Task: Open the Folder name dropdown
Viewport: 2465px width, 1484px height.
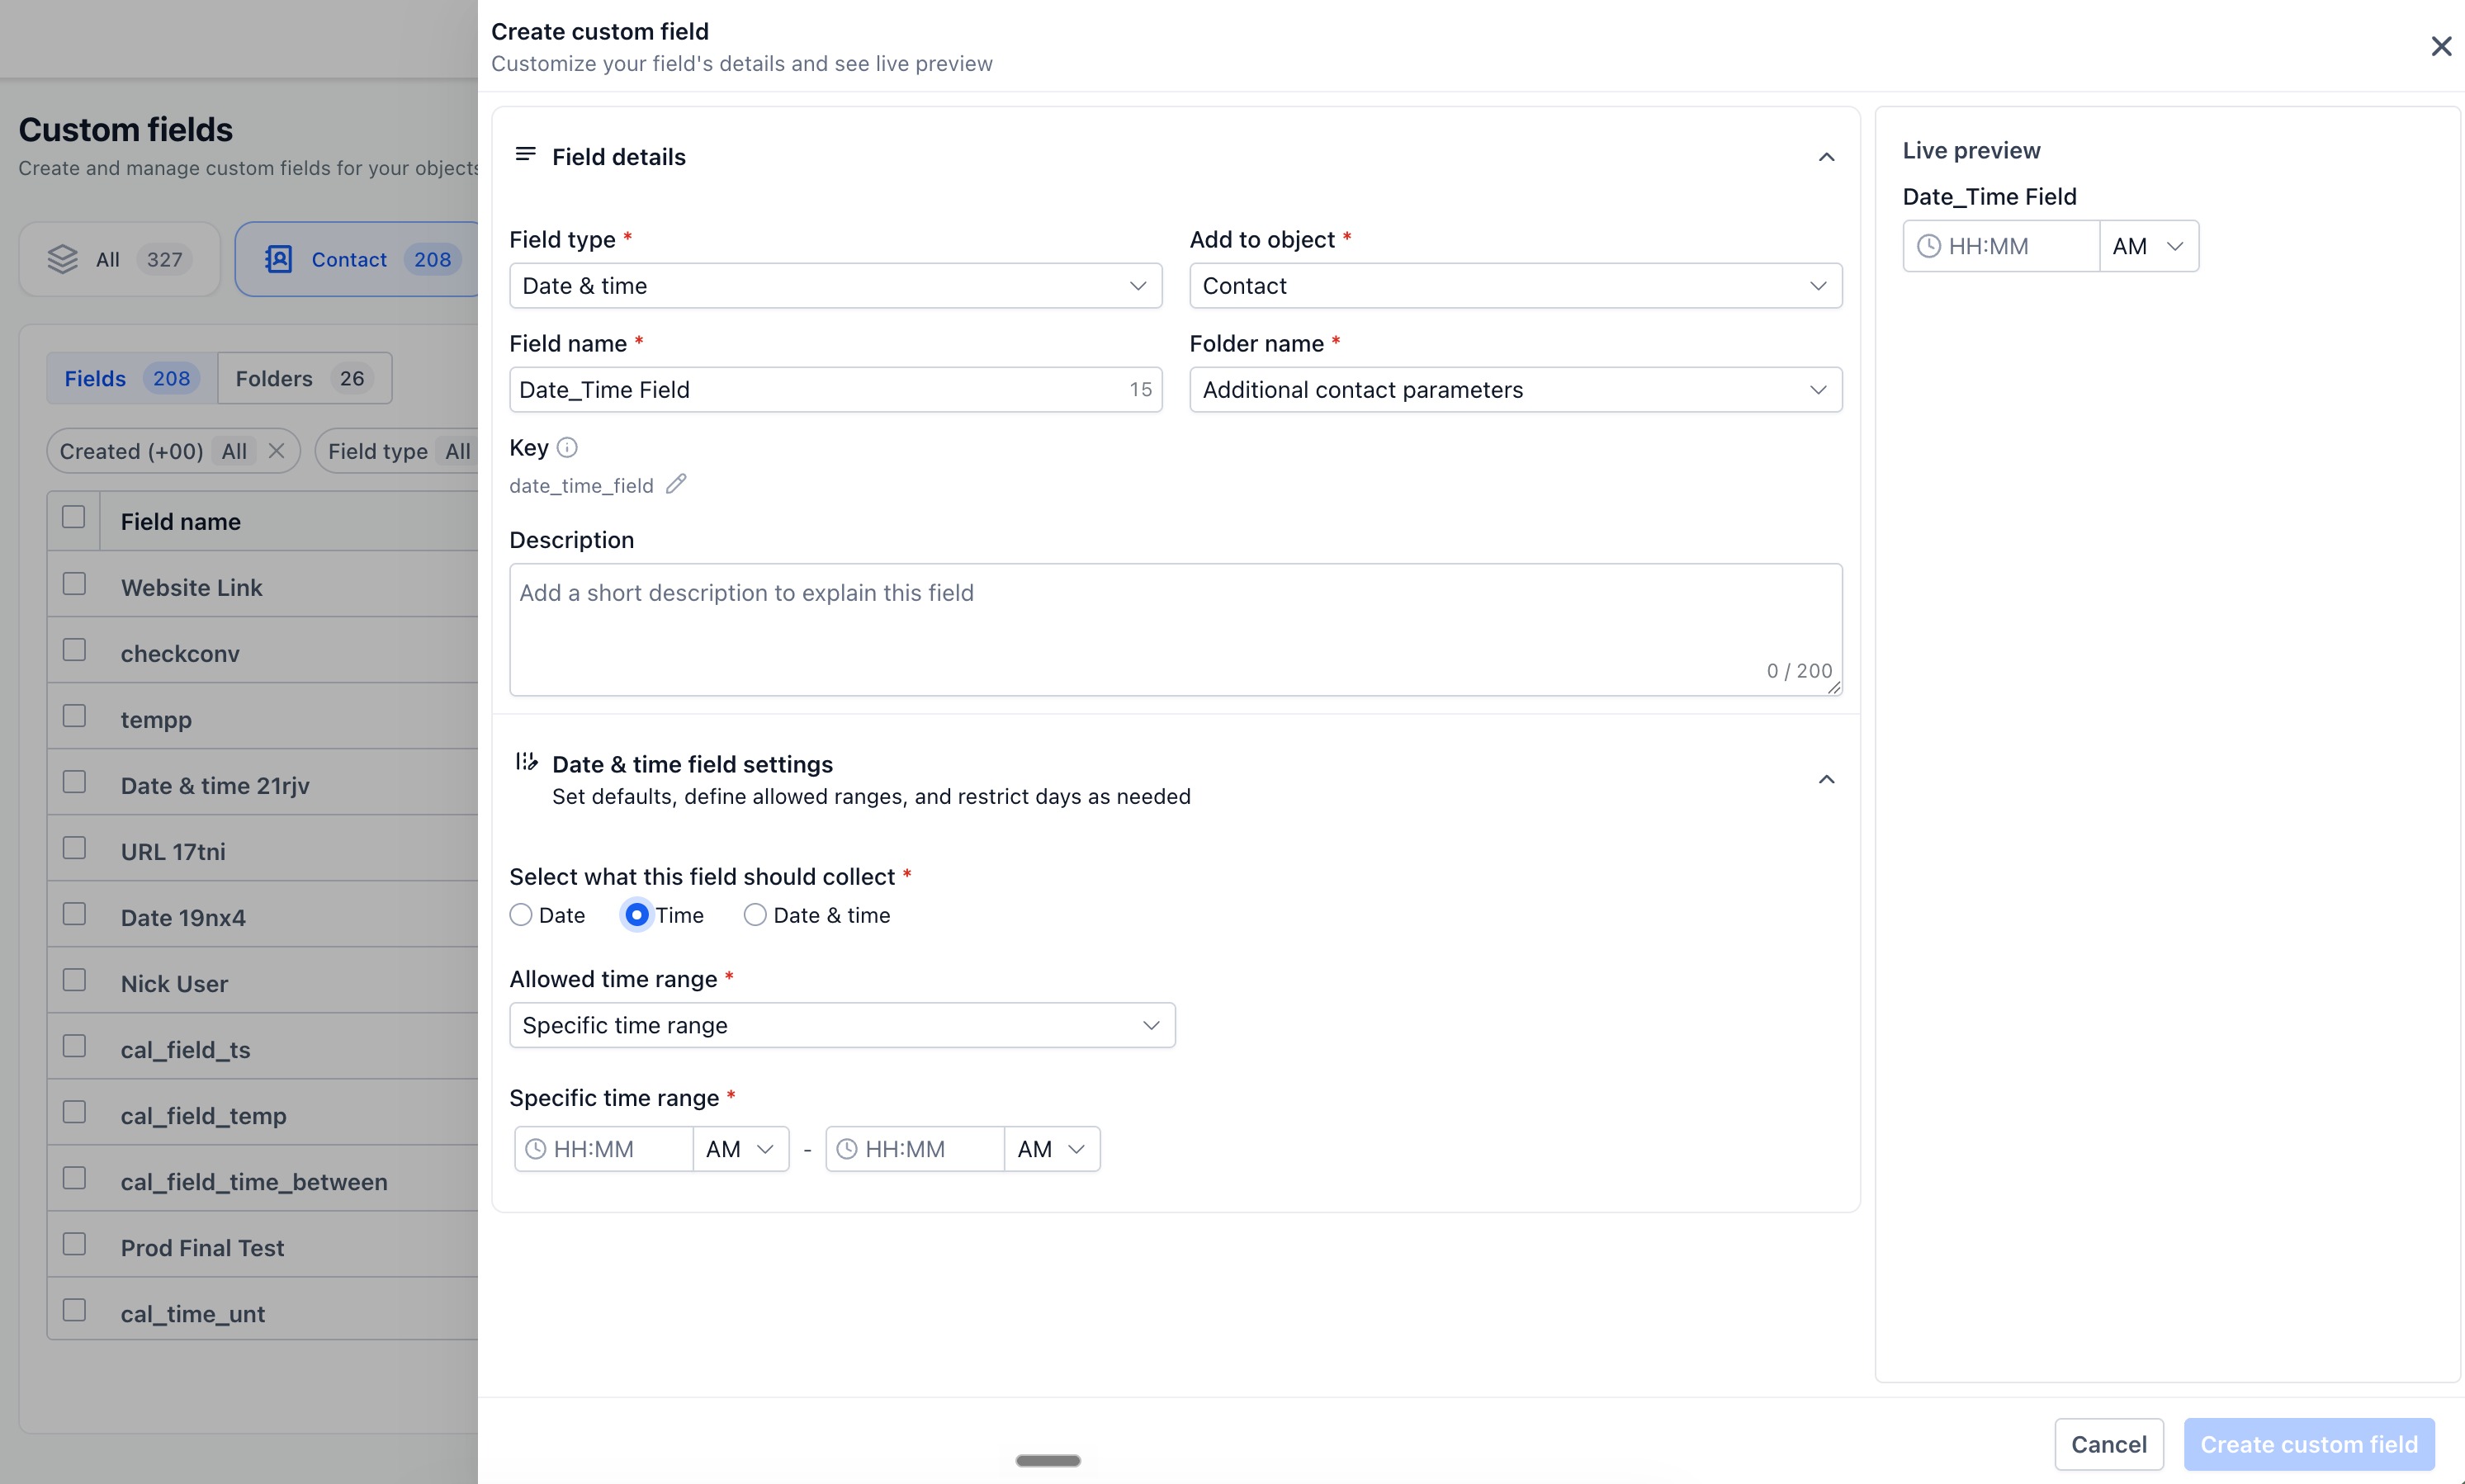Action: [1515, 390]
